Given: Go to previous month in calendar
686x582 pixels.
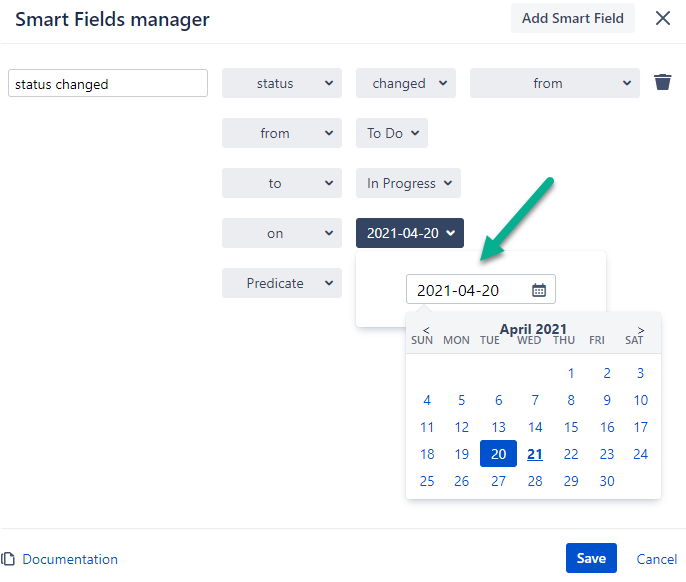Looking at the screenshot, I should [x=427, y=329].
